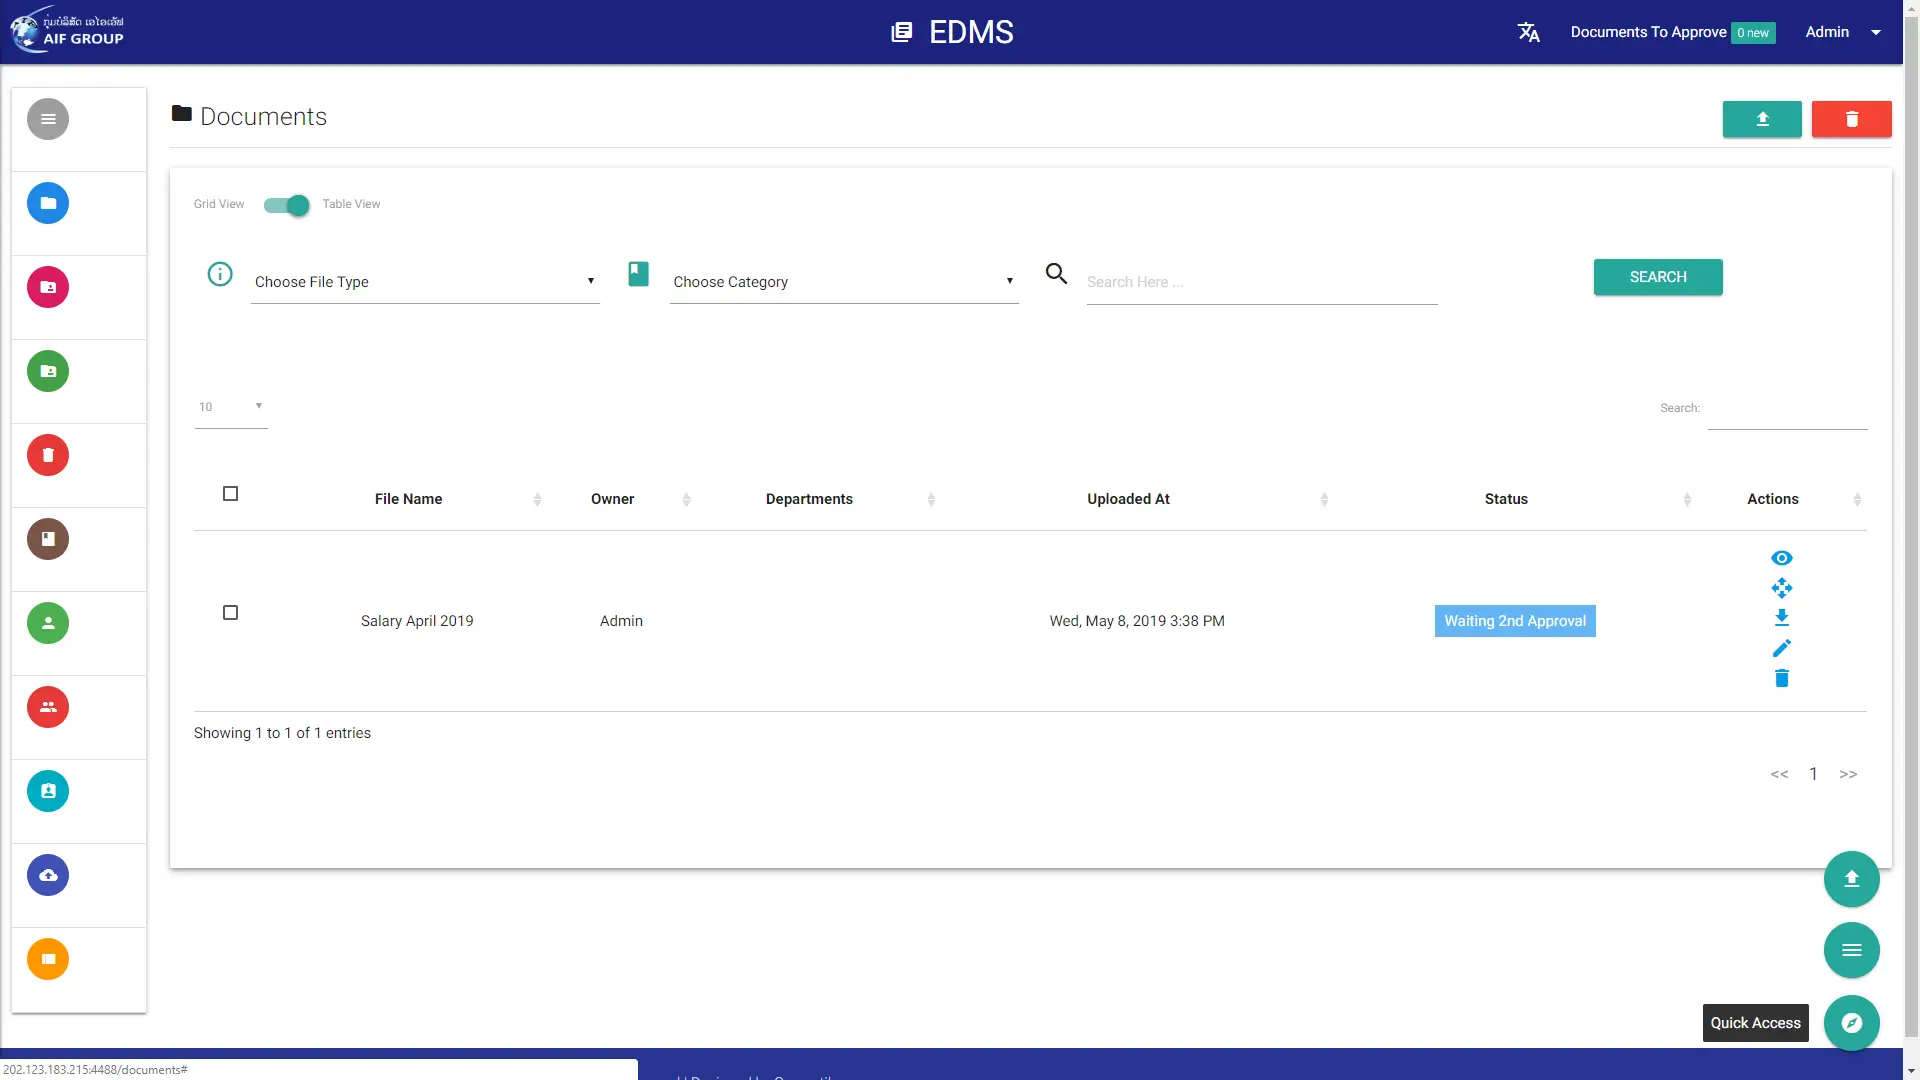Click the blue trash icon in Actions column
The width and height of the screenshot is (1920, 1080).
1781,678
